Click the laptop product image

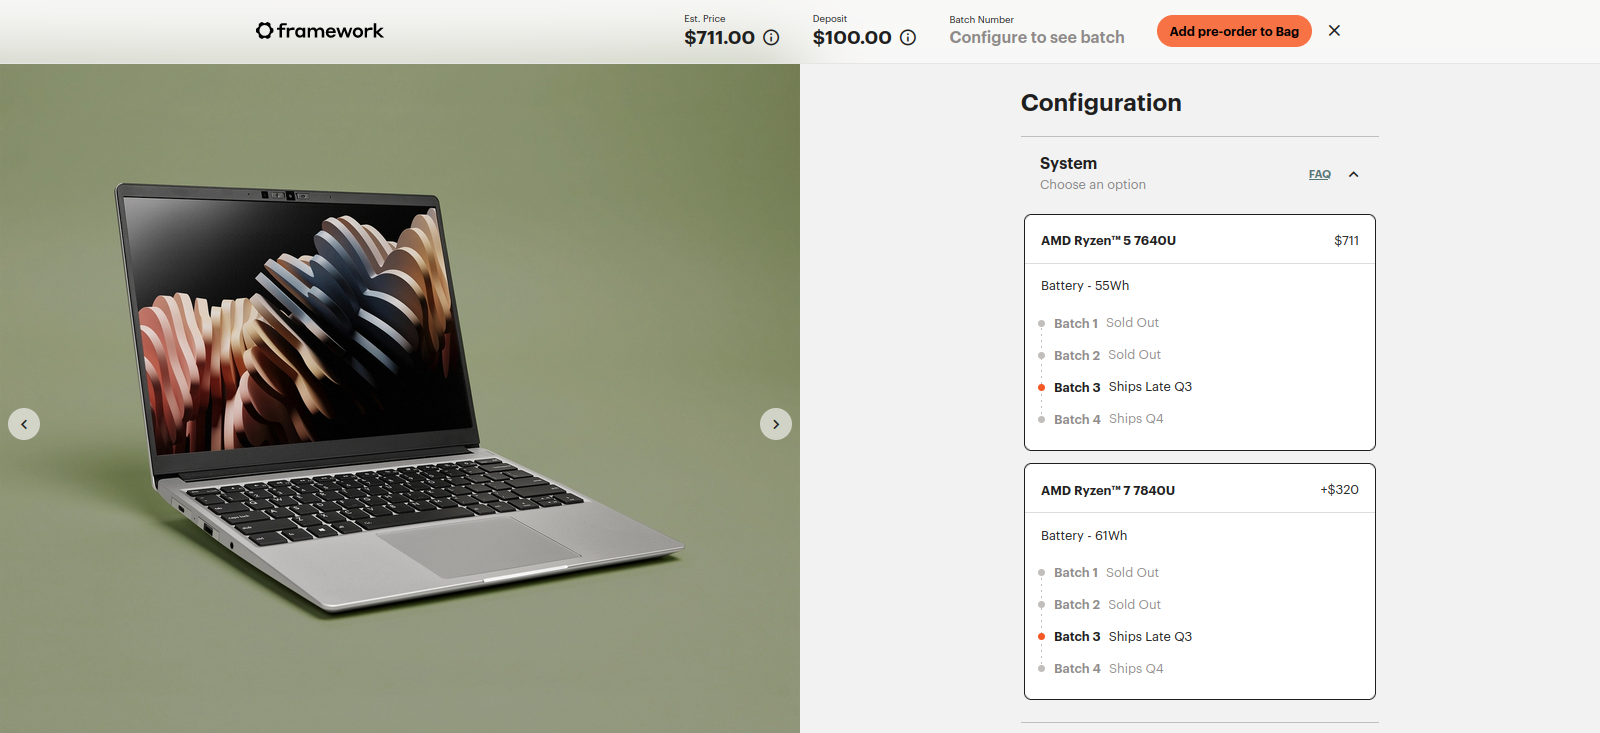tap(400, 398)
